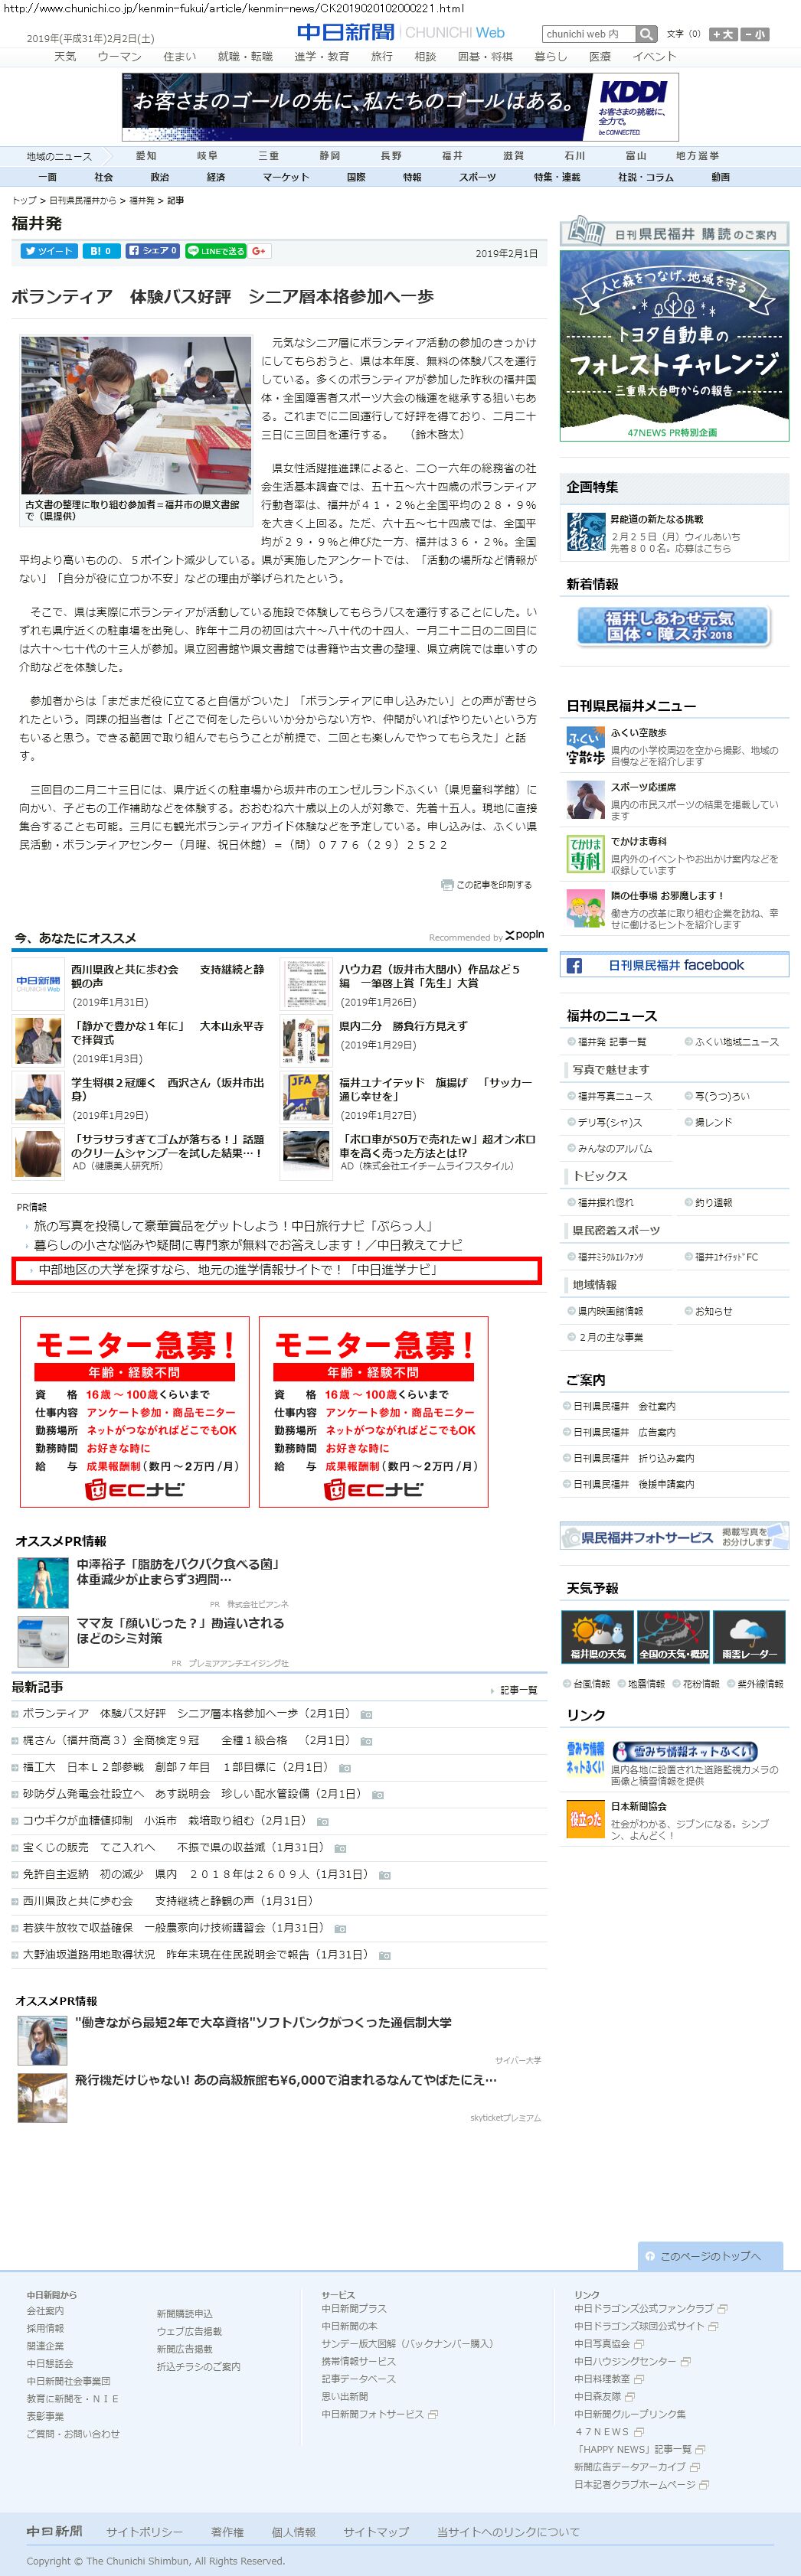Click the 隣の仕事場 workers thumbnail

click(585, 908)
